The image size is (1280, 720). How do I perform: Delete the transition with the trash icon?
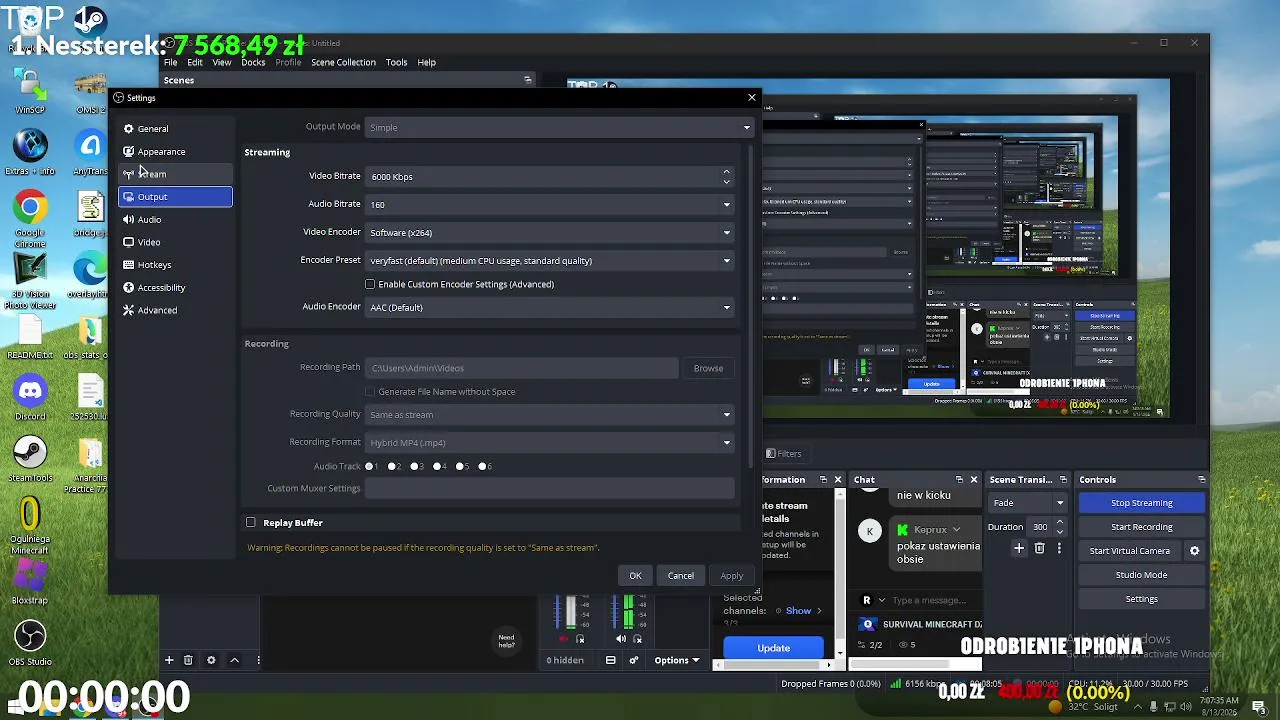coord(1040,548)
